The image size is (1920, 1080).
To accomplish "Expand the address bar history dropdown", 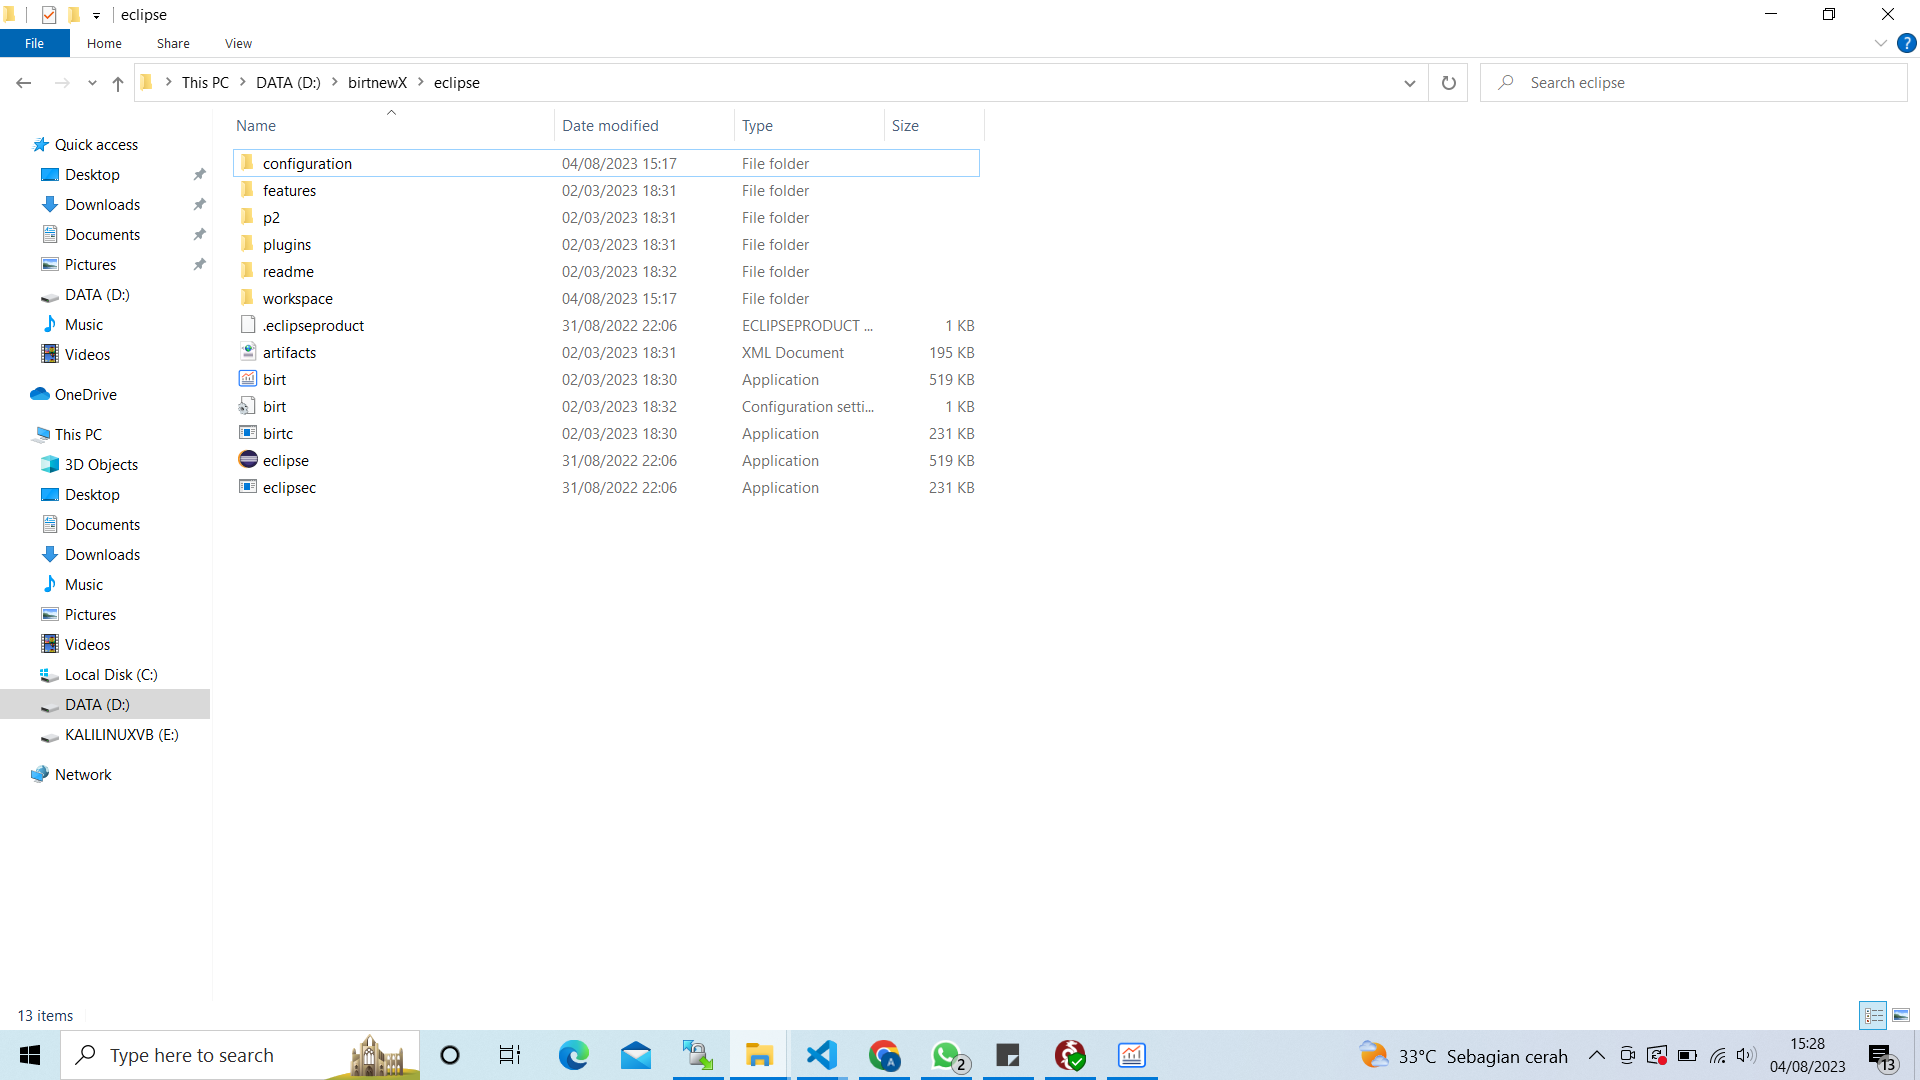I will 1409,83.
